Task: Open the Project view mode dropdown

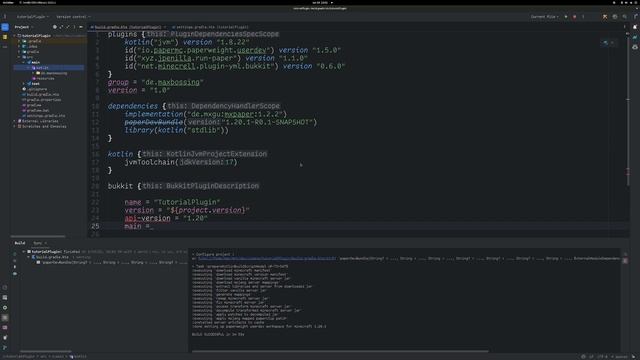Action: (24, 27)
